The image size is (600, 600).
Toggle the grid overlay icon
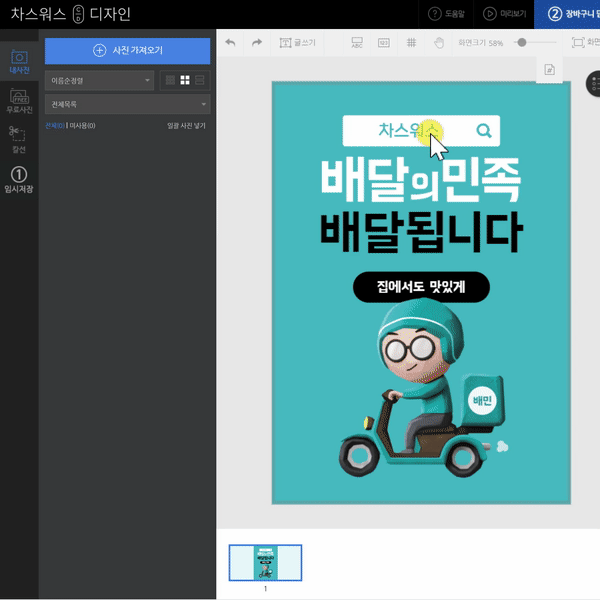point(411,42)
